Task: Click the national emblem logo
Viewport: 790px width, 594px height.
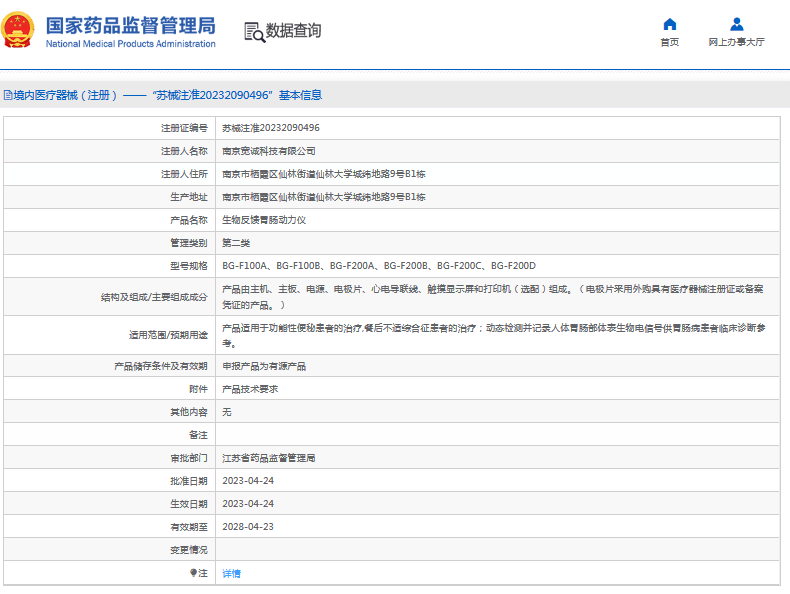Action: coord(18,30)
